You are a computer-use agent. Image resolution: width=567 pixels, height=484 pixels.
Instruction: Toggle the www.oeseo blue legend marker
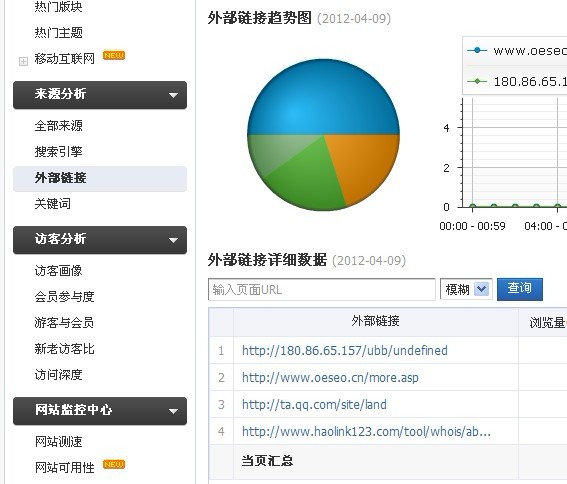click(x=477, y=50)
